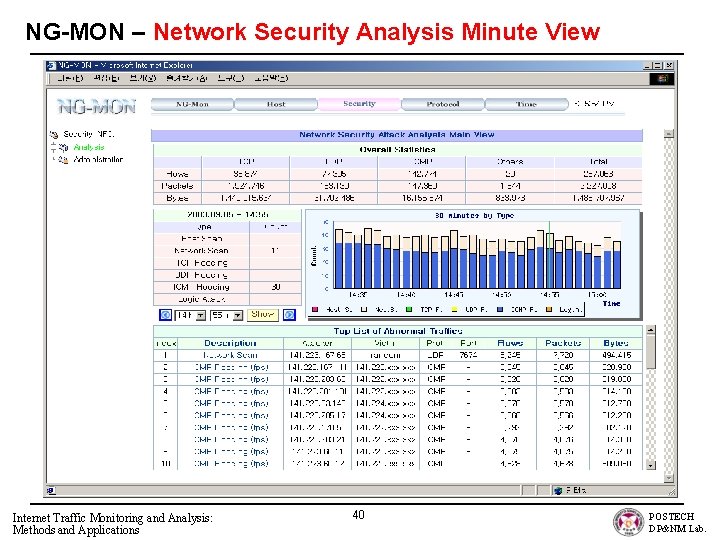The width and height of the screenshot is (720, 540).
Task: Sort the table by the Packets header
Action: click(563, 343)
